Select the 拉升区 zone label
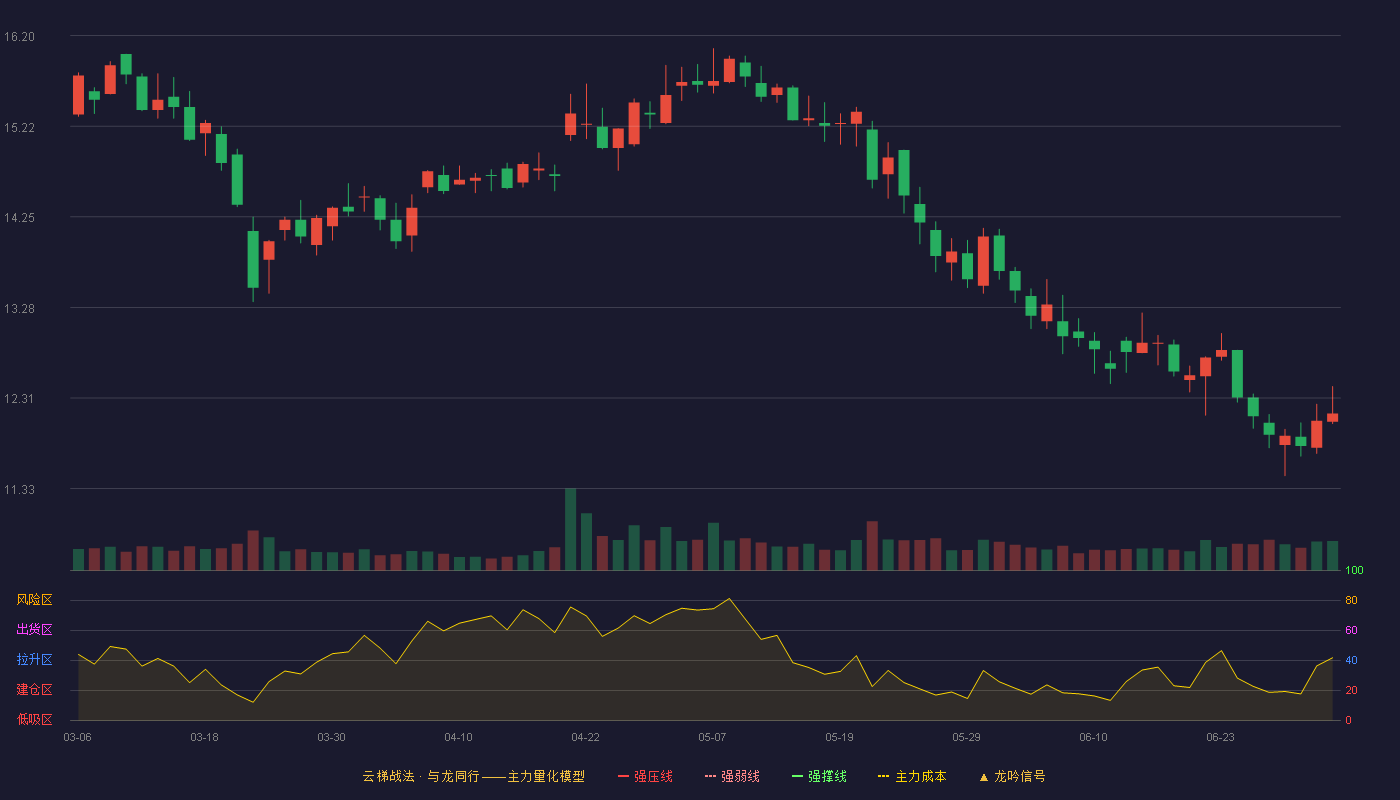The height and width of the screenshot is (800, 1400). [34, 660]
